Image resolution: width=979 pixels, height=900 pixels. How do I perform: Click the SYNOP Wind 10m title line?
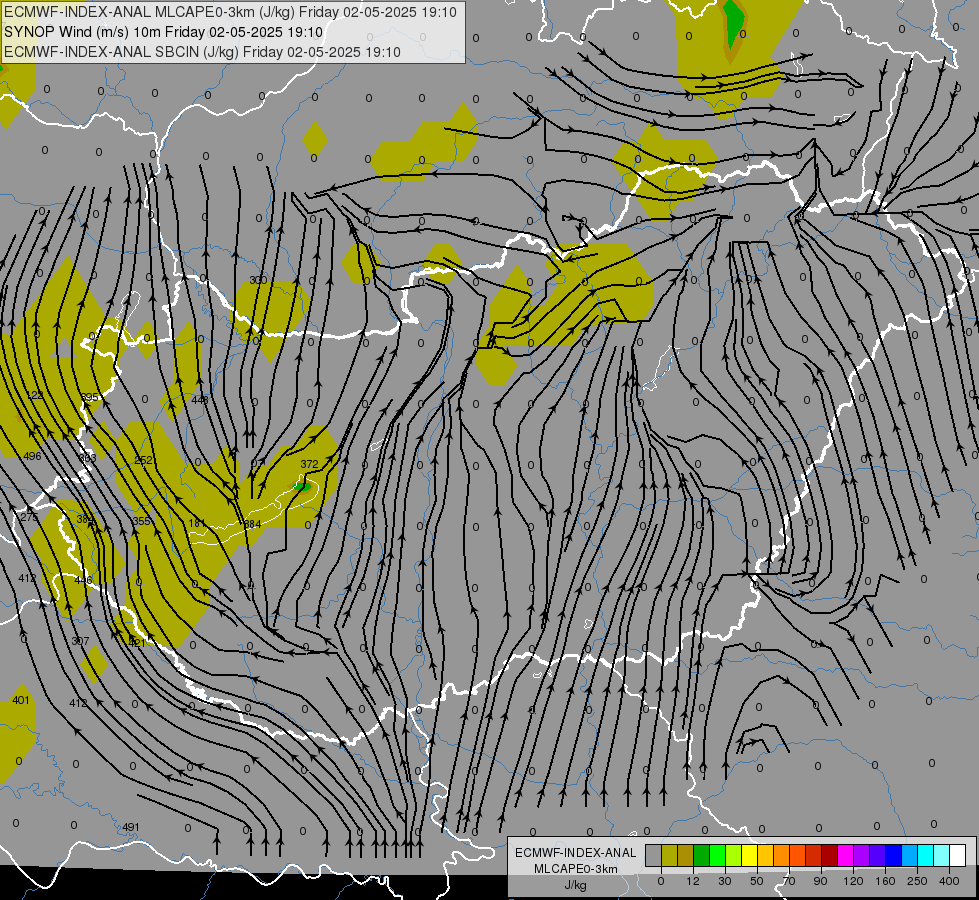164,32
